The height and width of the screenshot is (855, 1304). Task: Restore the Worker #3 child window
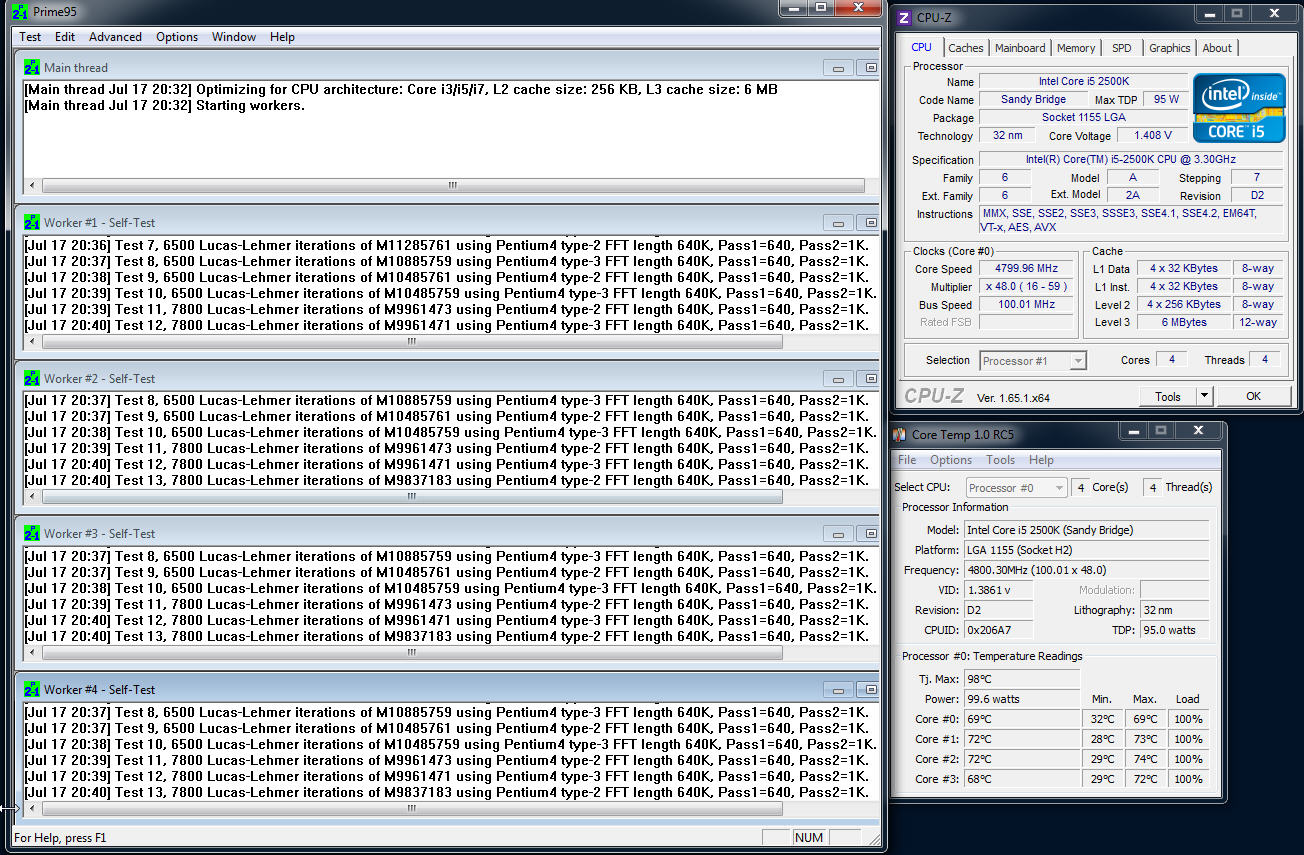pos(870,534)
